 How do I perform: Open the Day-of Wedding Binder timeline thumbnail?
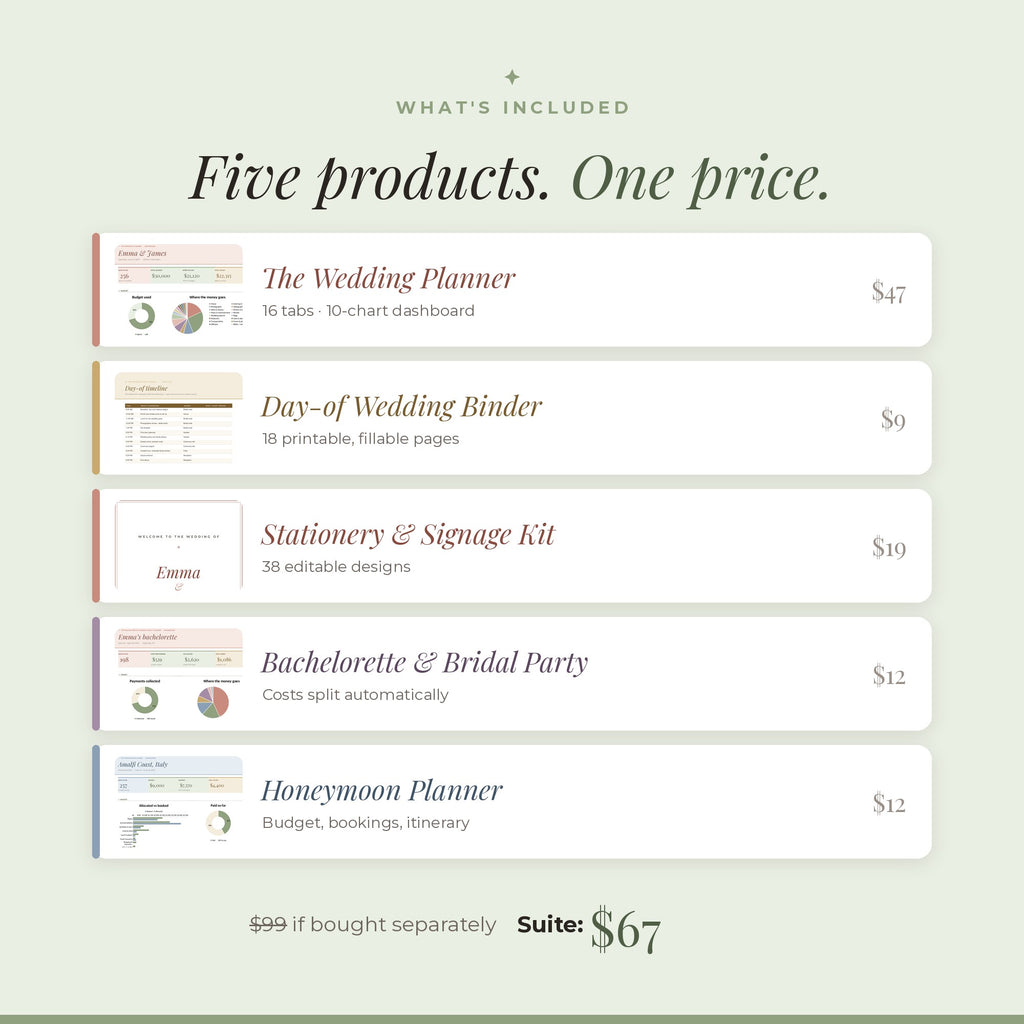(x=179, y=418)
